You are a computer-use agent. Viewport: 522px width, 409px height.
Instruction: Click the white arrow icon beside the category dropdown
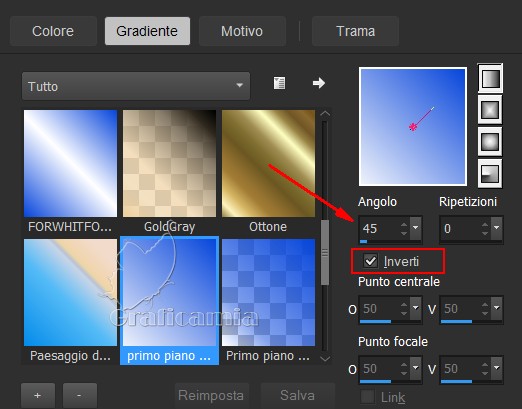[319, 83]
